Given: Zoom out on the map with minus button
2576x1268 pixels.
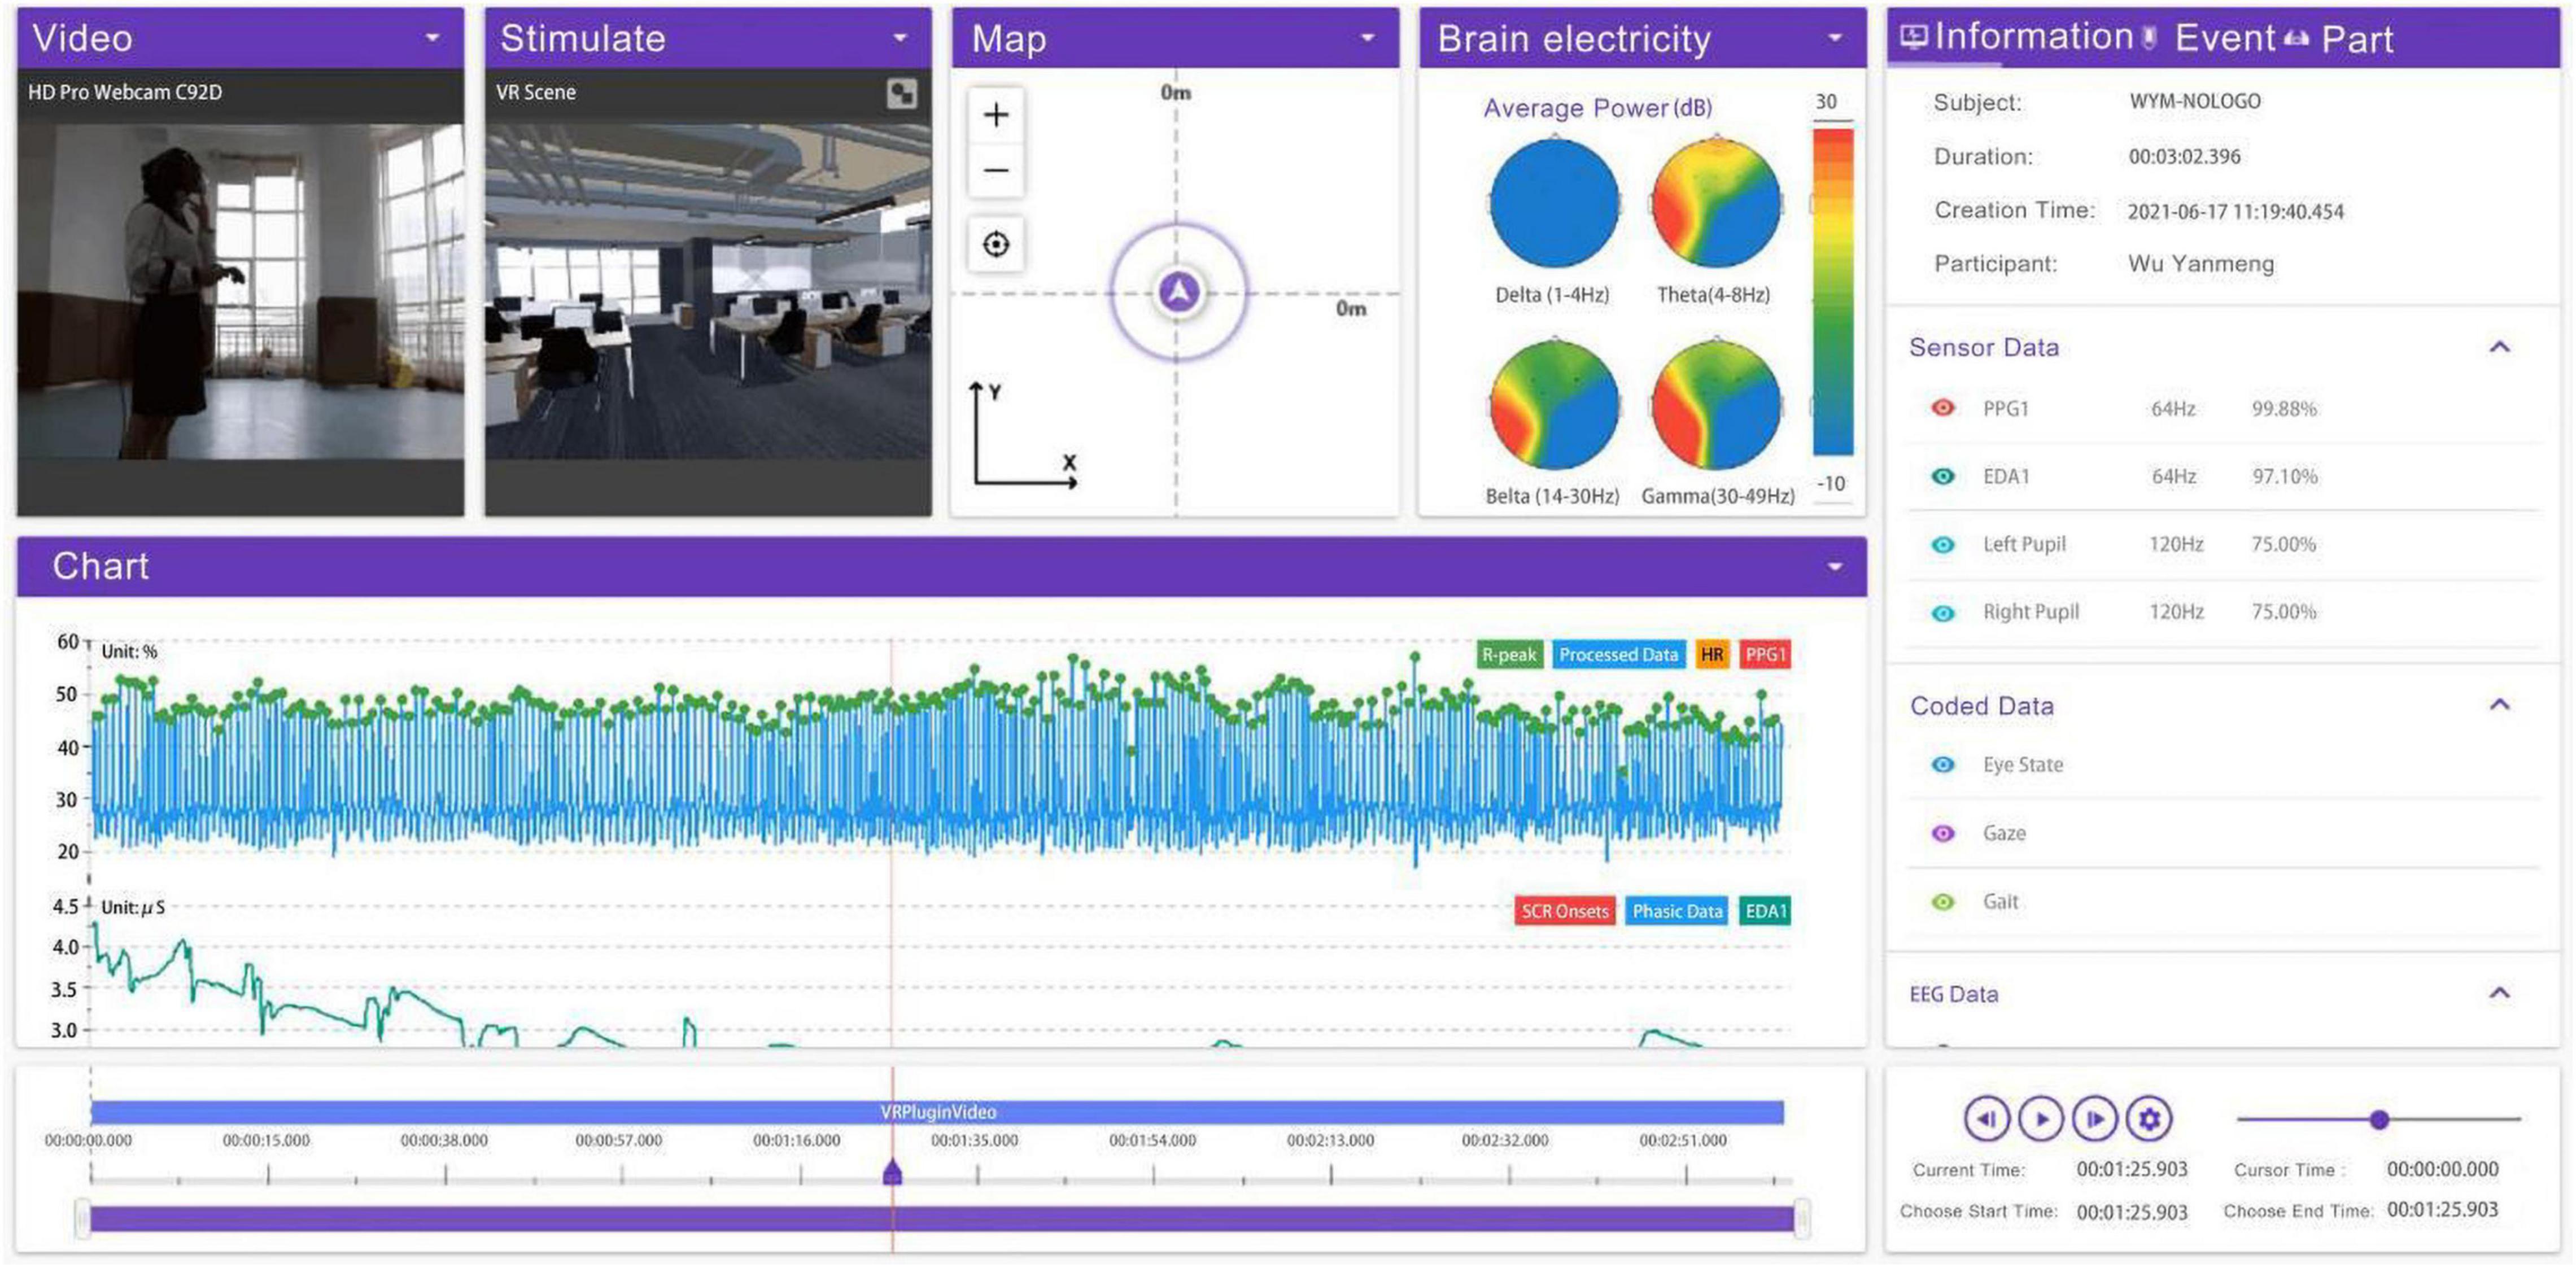Looking at the screenshot, I should click(996, 170).
